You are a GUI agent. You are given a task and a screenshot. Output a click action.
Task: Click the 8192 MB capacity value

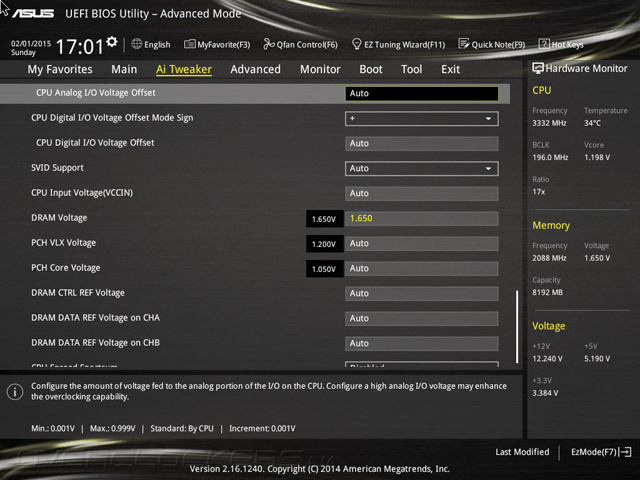point(547,292)
